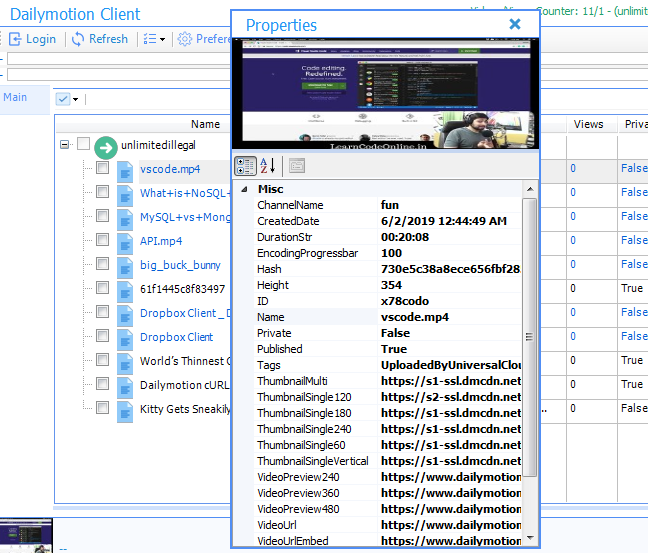Switch Properties to Categorized view
The width and height of the screenshot is (648, 553).
pos(245,167)
